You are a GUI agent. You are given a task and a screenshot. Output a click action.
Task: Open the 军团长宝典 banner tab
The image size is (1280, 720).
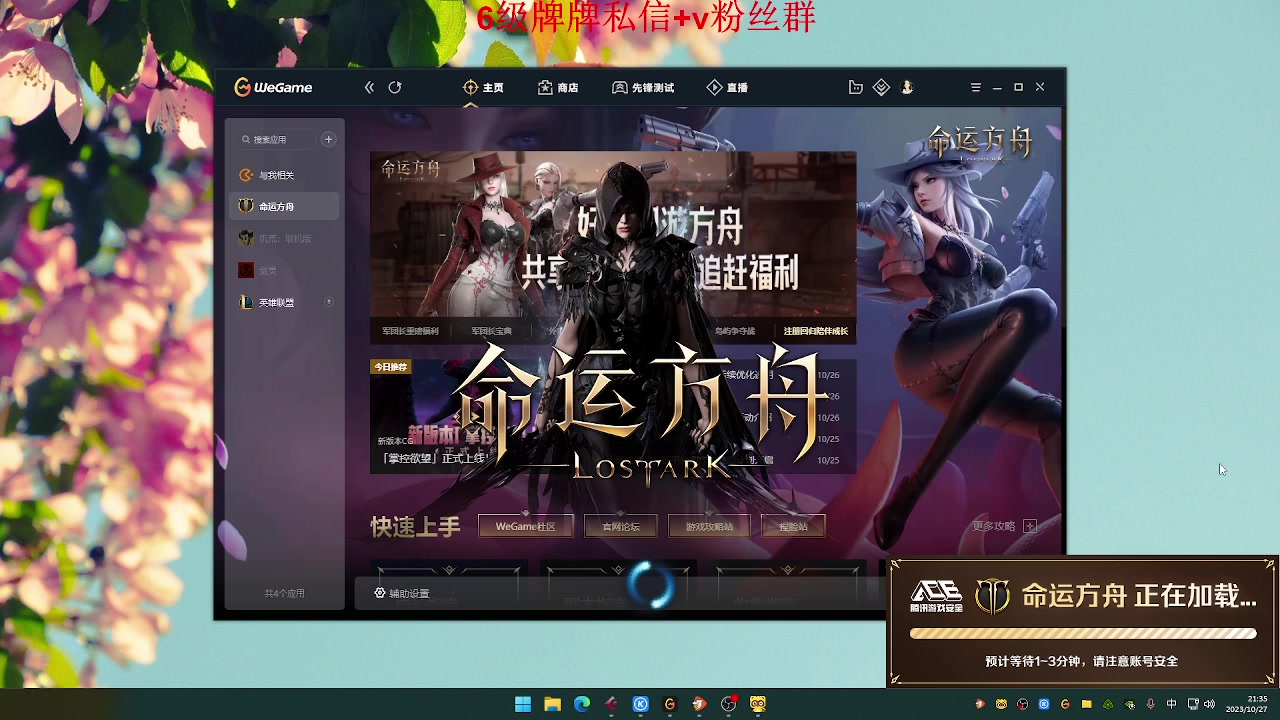coord(491,331)
